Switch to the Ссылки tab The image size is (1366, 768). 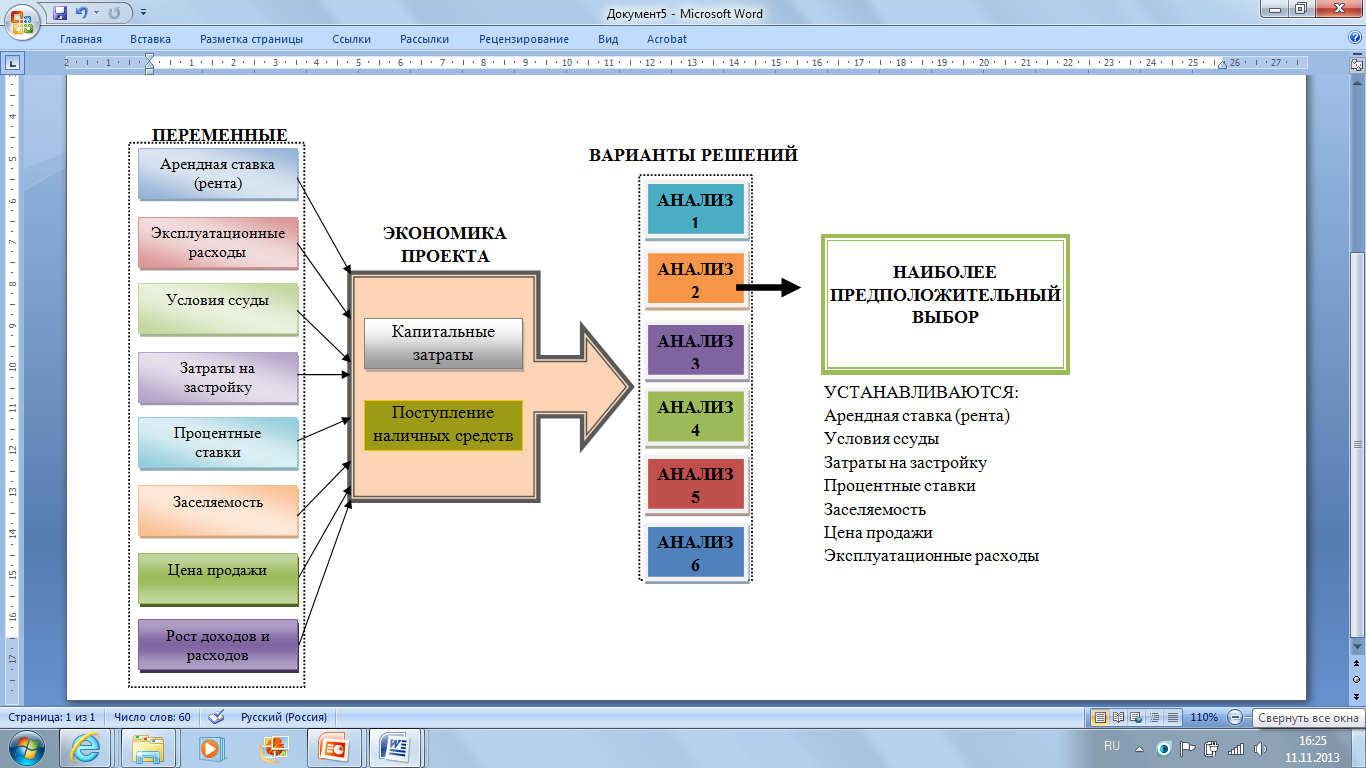pyautogui.click(x=351, y=39)
